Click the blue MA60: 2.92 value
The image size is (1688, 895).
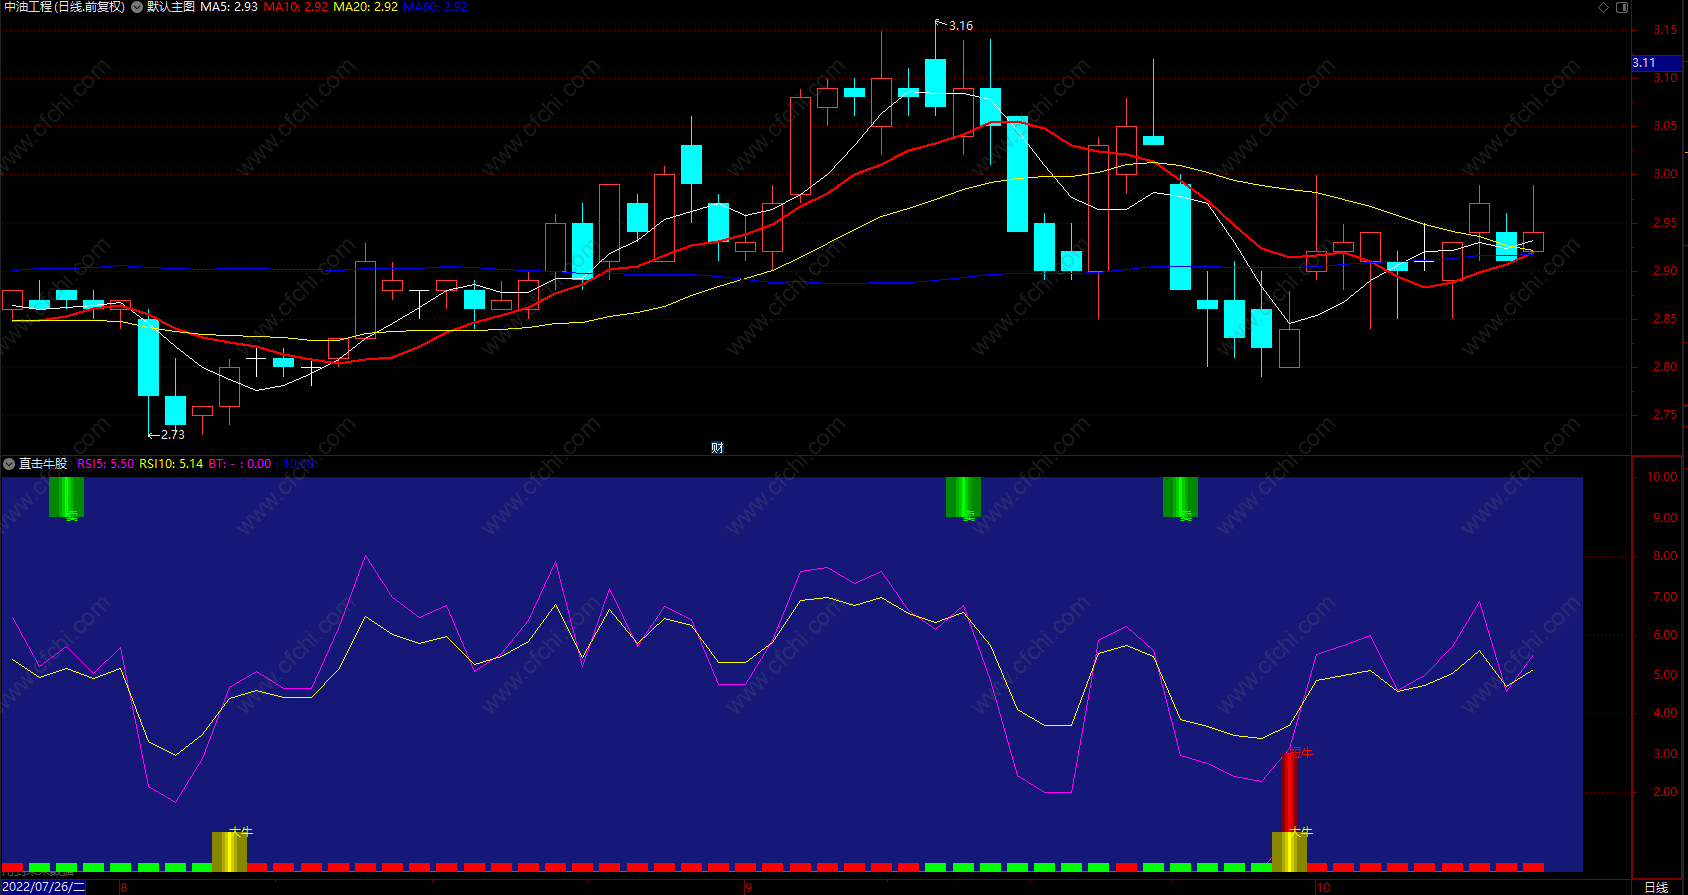tap(435, 7)
